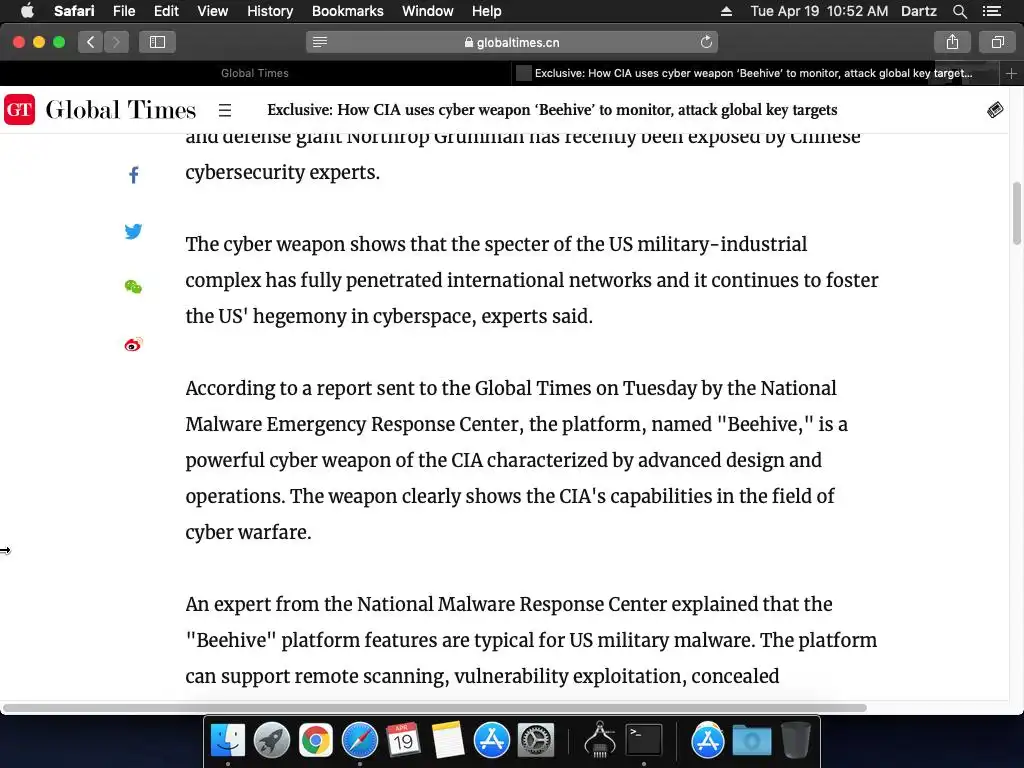1024x768 pixels.
Task: Show the Safari sidebar
Action: tap(157, 42)
